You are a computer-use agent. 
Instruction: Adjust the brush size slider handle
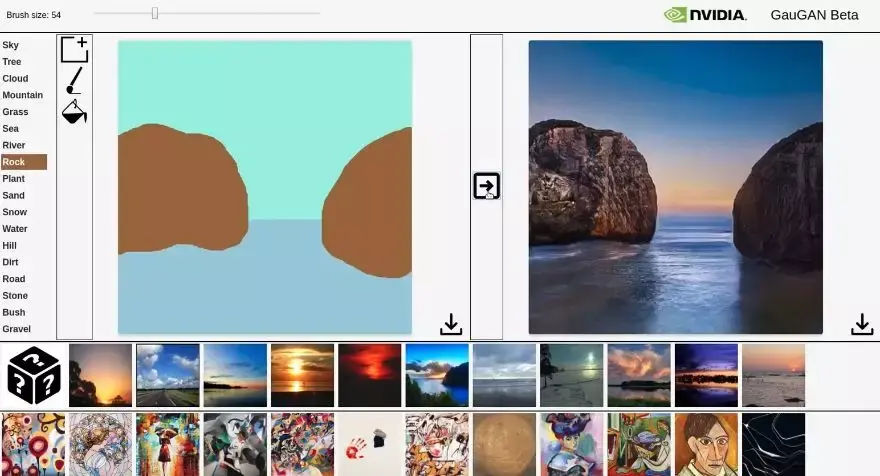pos(155,13)
